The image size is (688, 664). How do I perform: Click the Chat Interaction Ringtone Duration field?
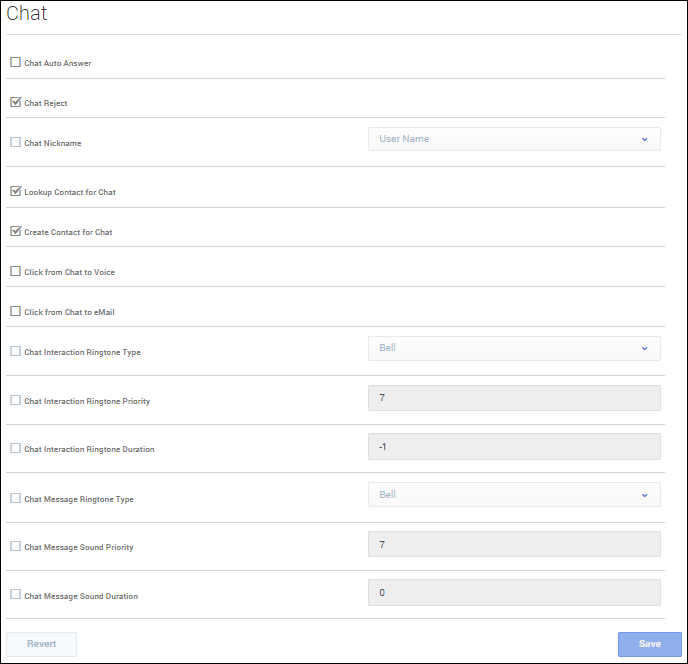[514, 446]
